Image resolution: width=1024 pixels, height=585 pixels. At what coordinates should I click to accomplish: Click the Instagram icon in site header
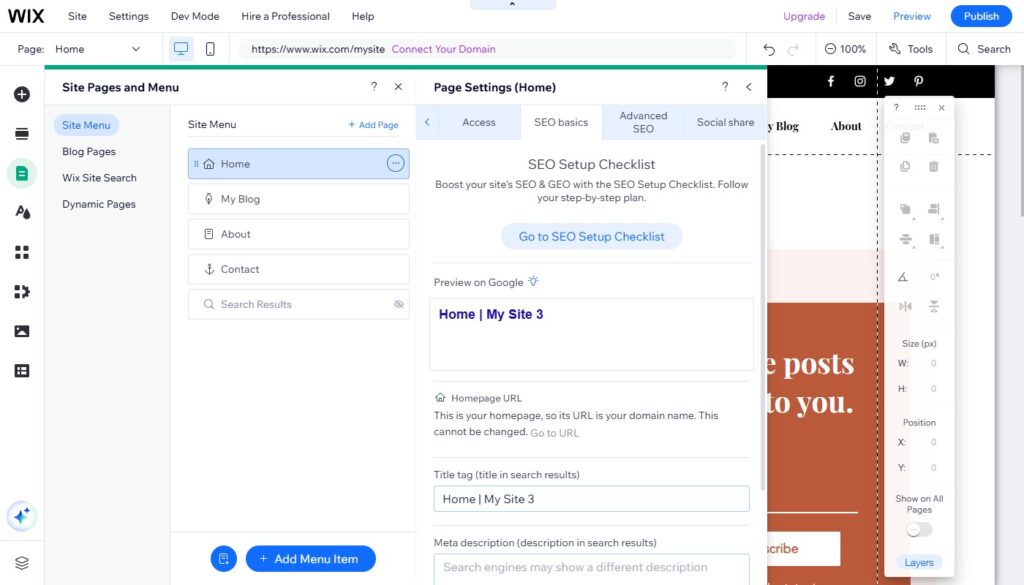(860, 81)
